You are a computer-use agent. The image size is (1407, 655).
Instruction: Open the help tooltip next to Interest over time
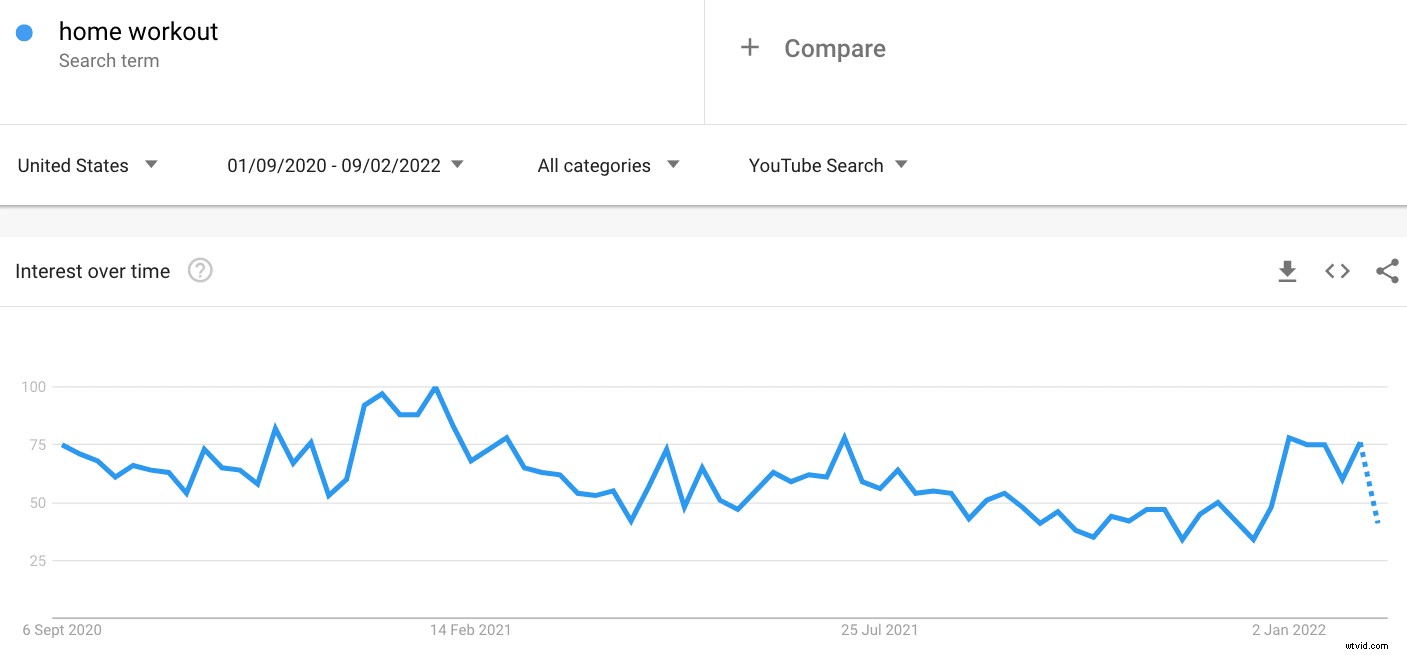coord(200,270)
